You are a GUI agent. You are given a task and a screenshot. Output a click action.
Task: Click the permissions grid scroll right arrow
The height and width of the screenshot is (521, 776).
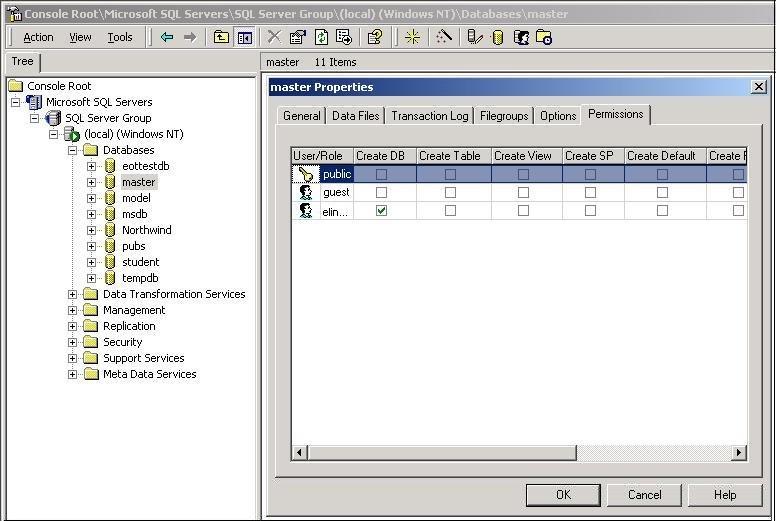point(739,452)
